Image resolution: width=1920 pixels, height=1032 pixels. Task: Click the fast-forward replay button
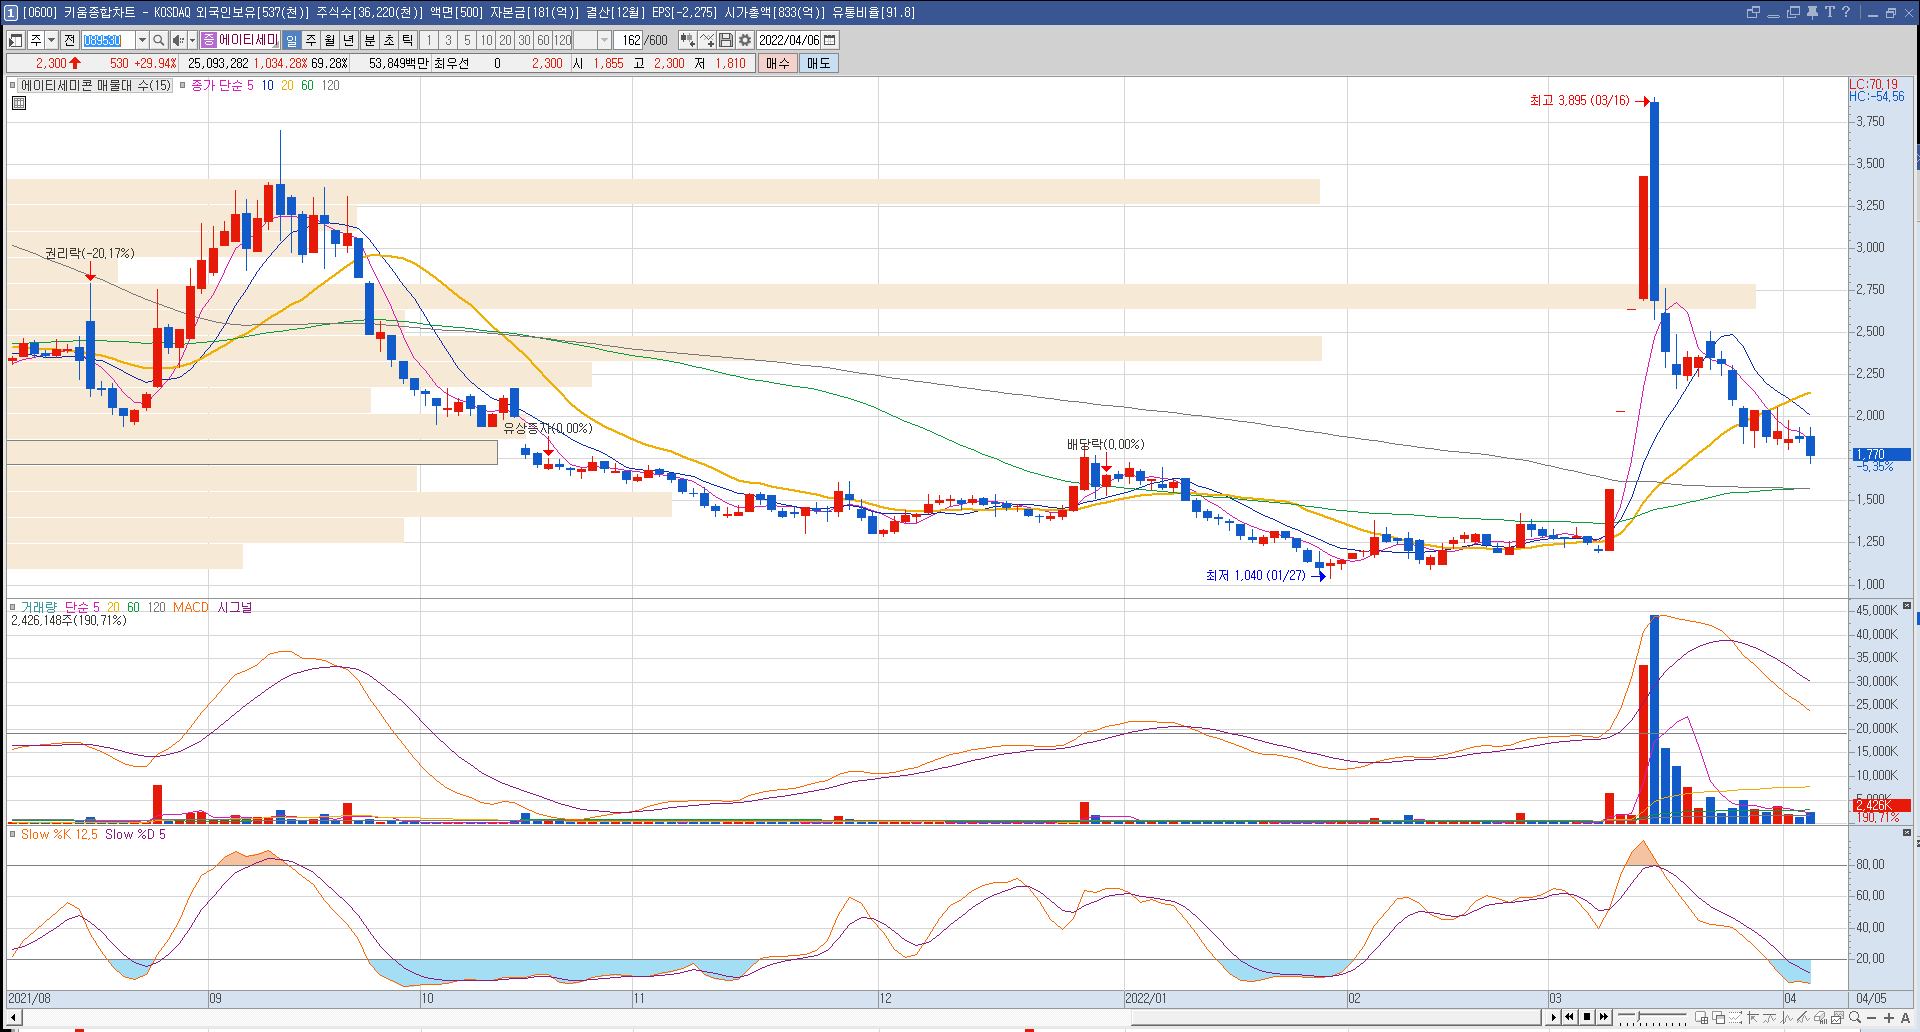[x=1604, y=1017]
